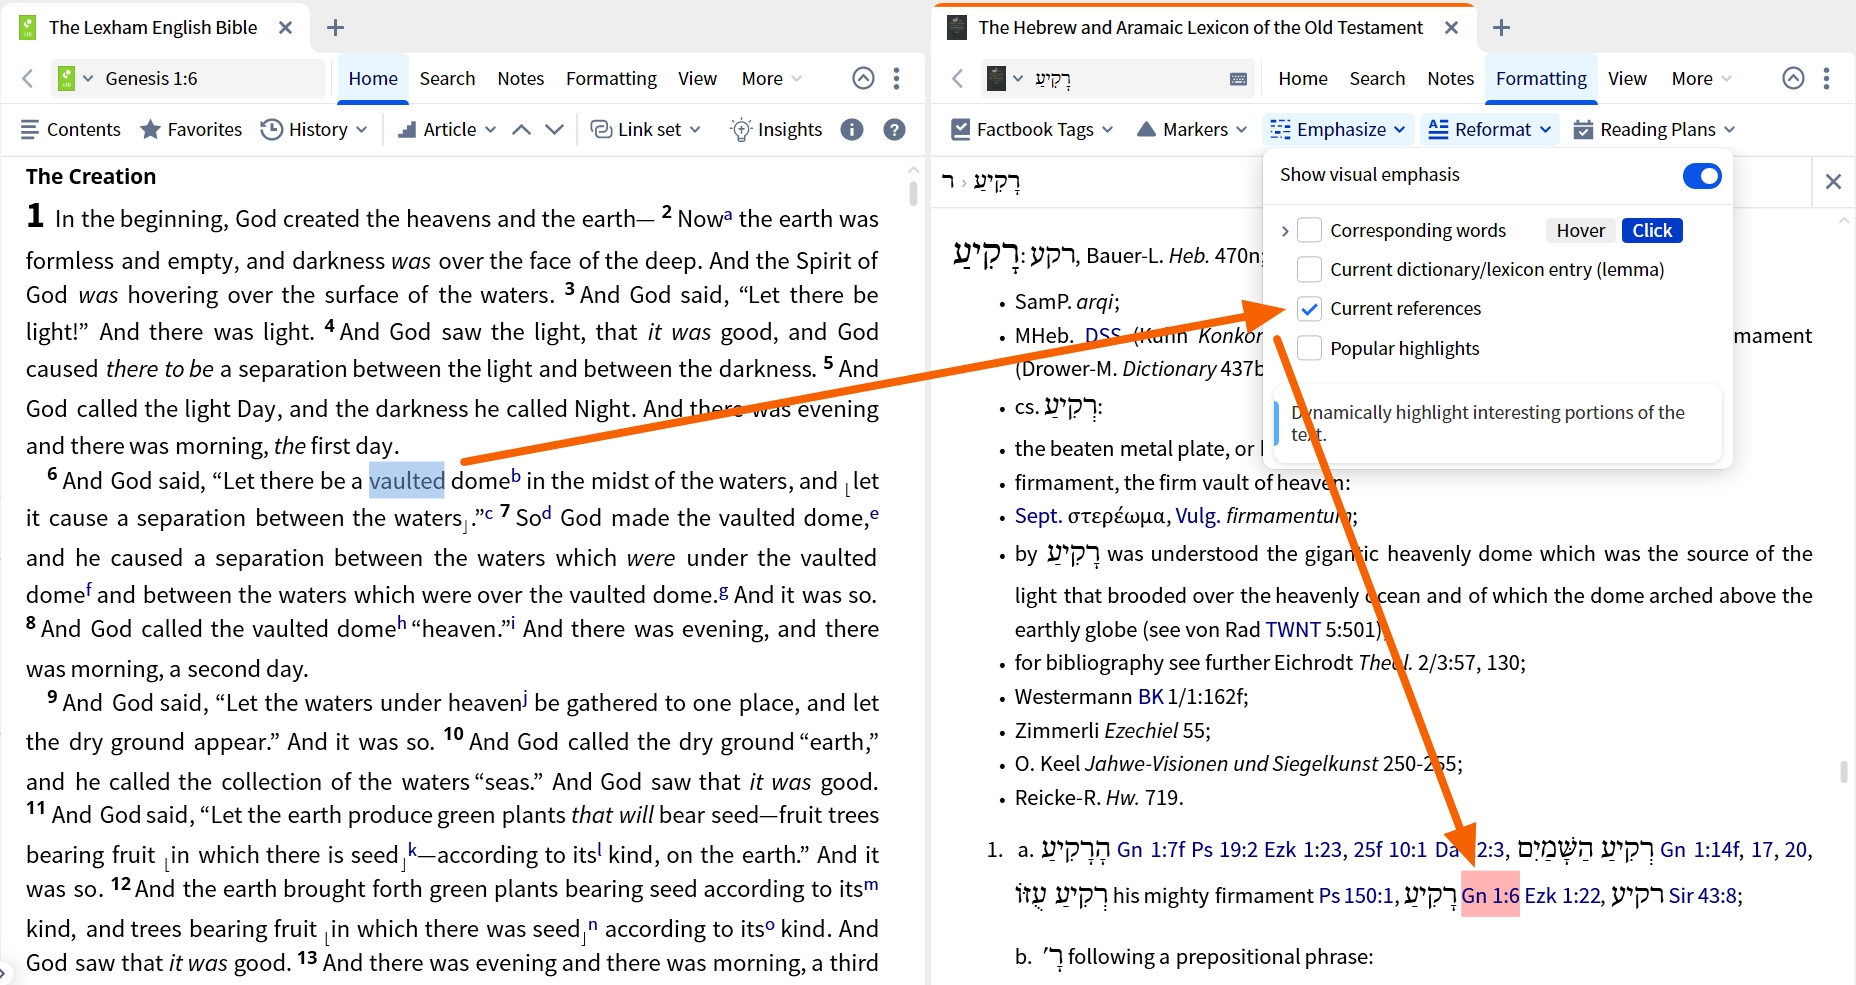
Task: Switch to Search tab in Bible panel
Action: tap(447, 78)
